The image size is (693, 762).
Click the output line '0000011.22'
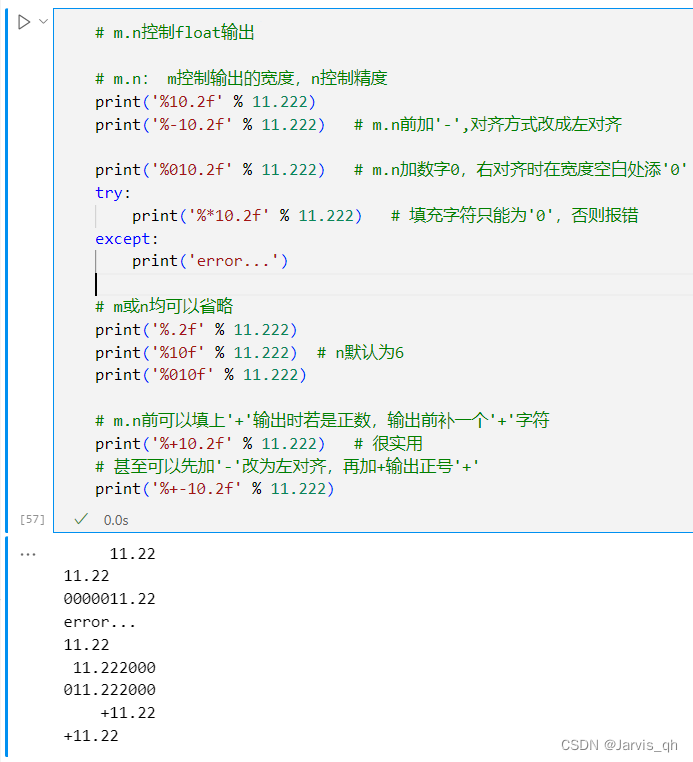(109, 599)
